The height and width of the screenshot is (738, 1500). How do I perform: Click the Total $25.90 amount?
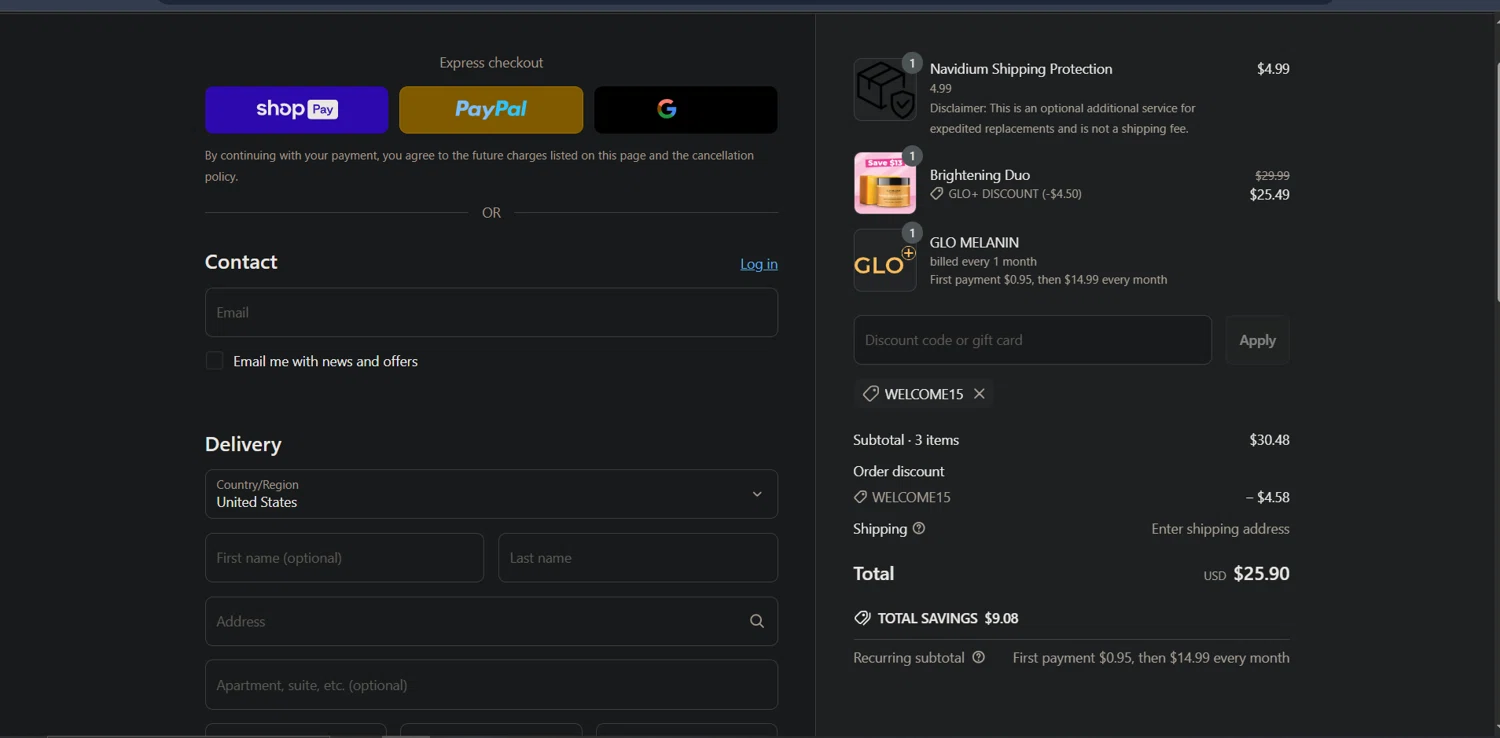(1261, 574)
